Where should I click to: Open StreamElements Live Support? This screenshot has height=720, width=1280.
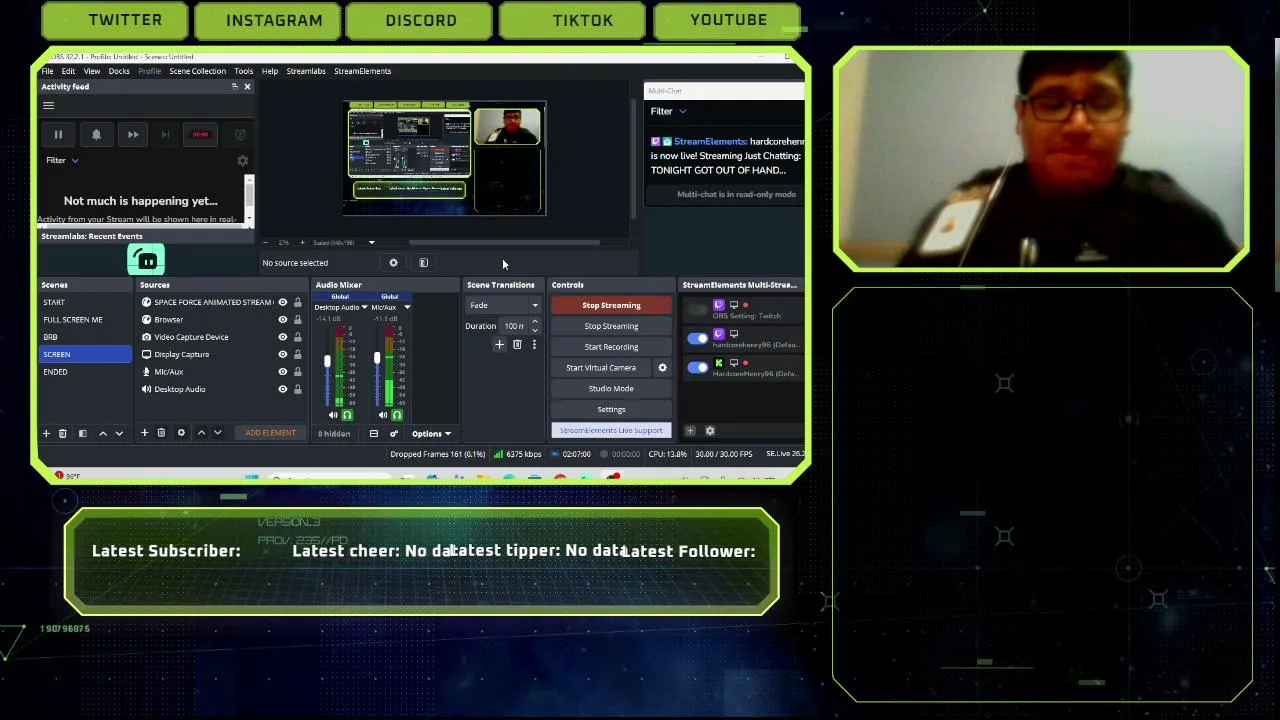tap(611, 431)
